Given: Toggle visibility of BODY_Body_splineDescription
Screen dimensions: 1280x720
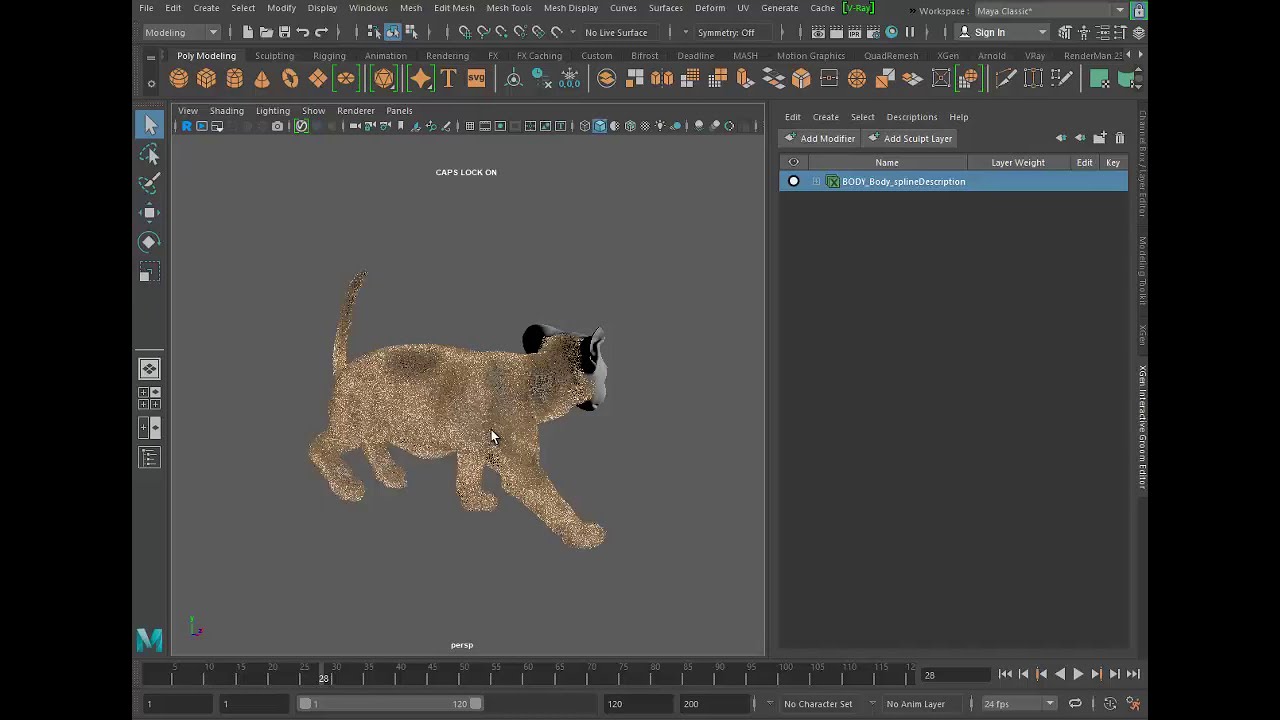Looking at the screenshot, I should (x=794, y=182).
